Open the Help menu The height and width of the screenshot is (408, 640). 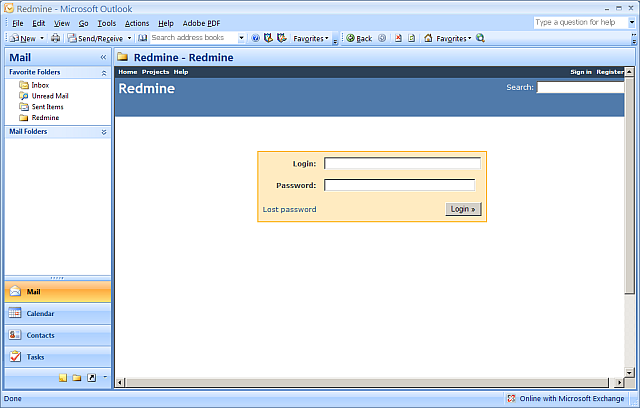pos(166,23)
